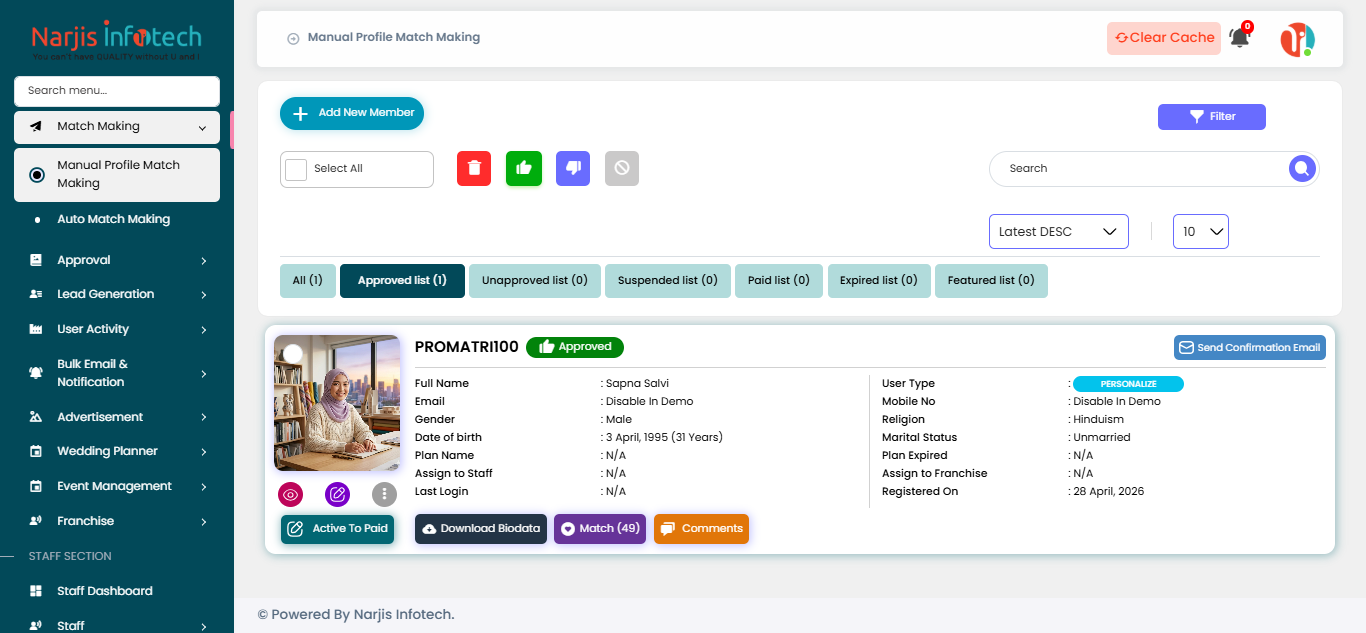
Task: Click the Match (49) button
Action: pyautogui.click(x=600, y=529)
